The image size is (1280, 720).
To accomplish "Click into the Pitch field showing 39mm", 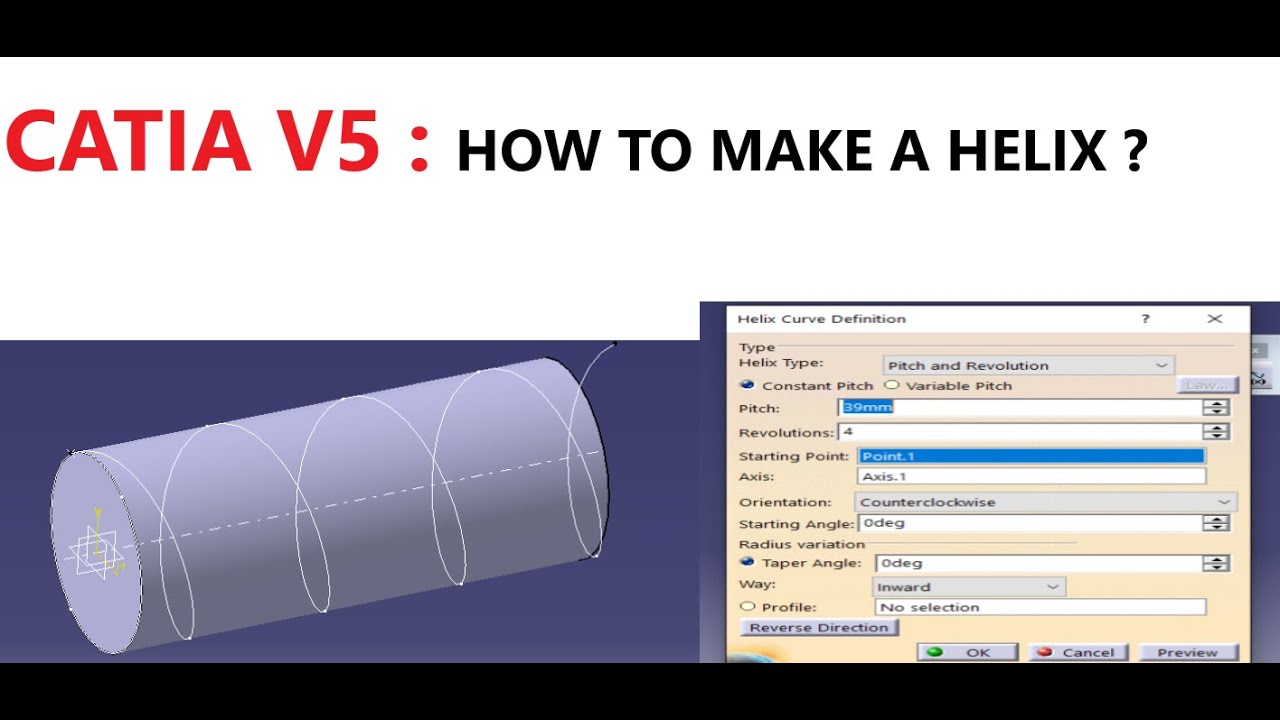I will coord(1020,408).
